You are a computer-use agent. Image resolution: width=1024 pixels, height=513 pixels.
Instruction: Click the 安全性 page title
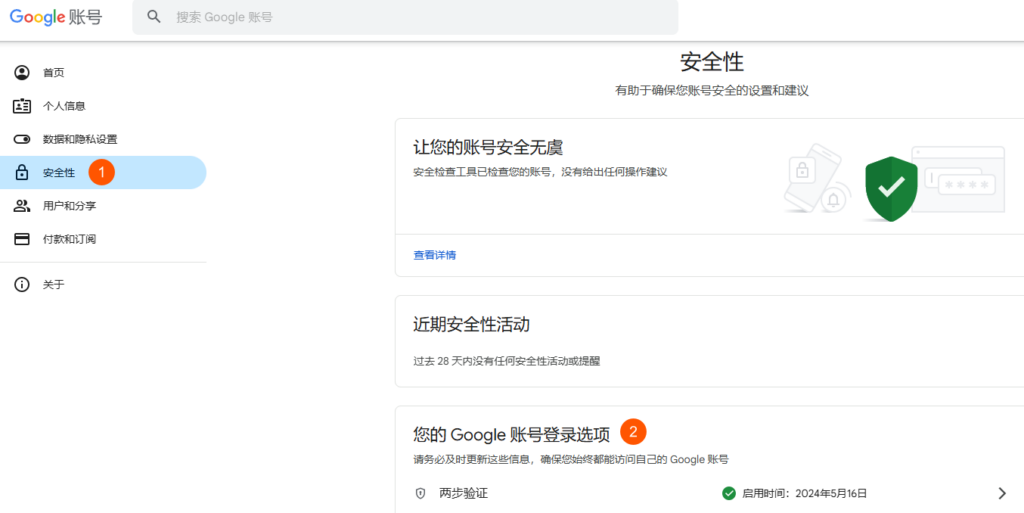coord(712,63)
